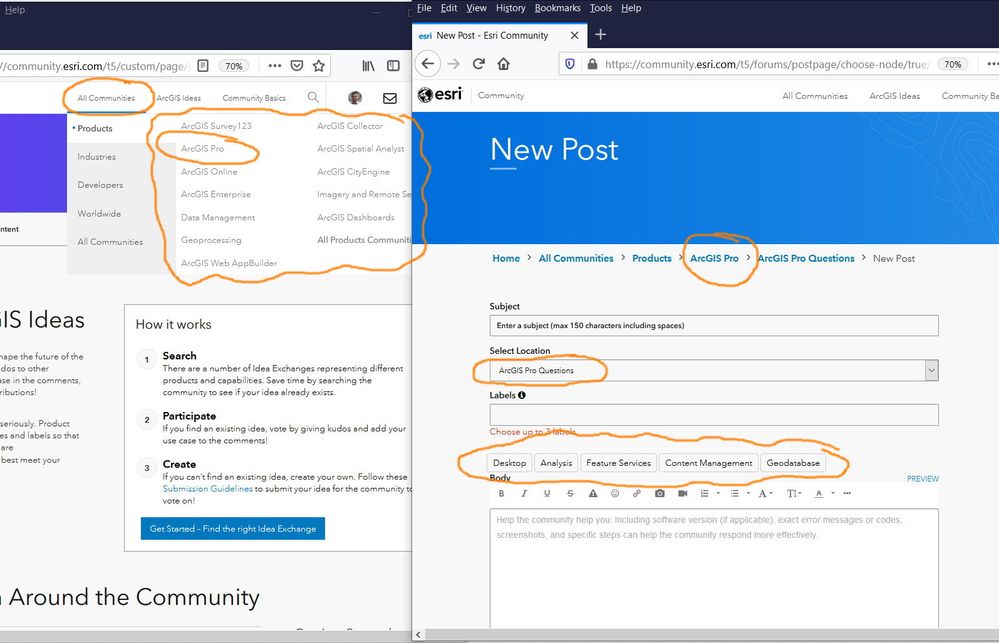999x643 pixels.
Task: Click the ArcGIS Pro Questions breadcrumb link
Action: click(806, 258)
